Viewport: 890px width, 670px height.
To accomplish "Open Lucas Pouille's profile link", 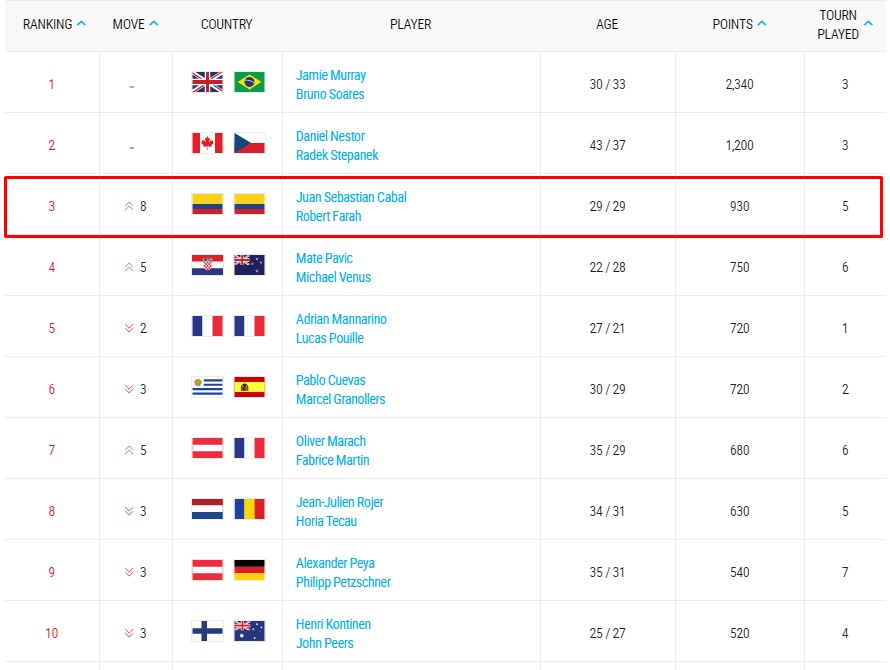I will (x=329, y=338).
